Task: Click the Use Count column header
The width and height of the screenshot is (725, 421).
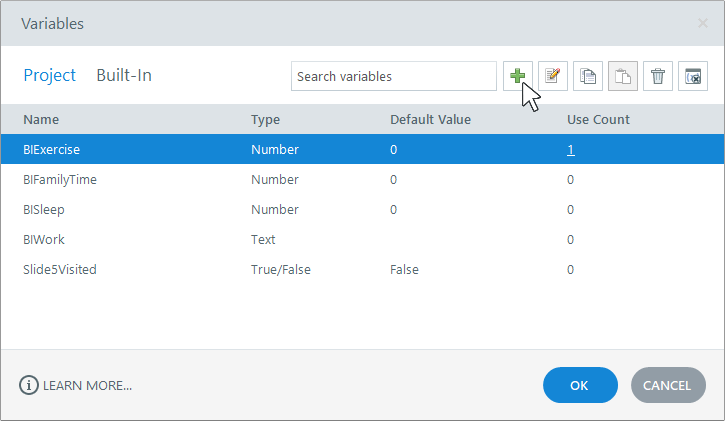Action: 598,120
